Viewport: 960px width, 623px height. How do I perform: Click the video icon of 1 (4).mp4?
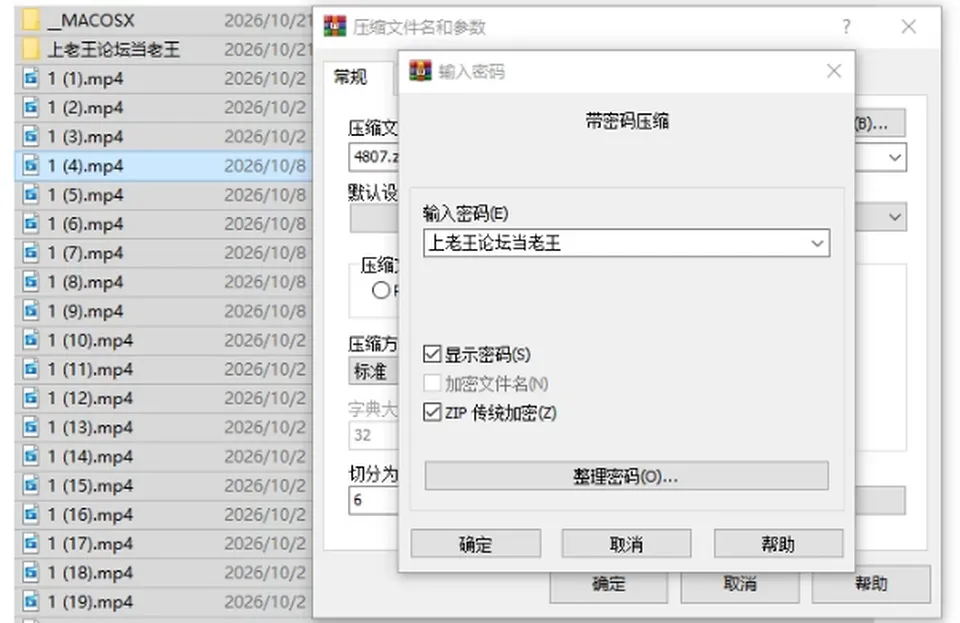tap(31, 166)
